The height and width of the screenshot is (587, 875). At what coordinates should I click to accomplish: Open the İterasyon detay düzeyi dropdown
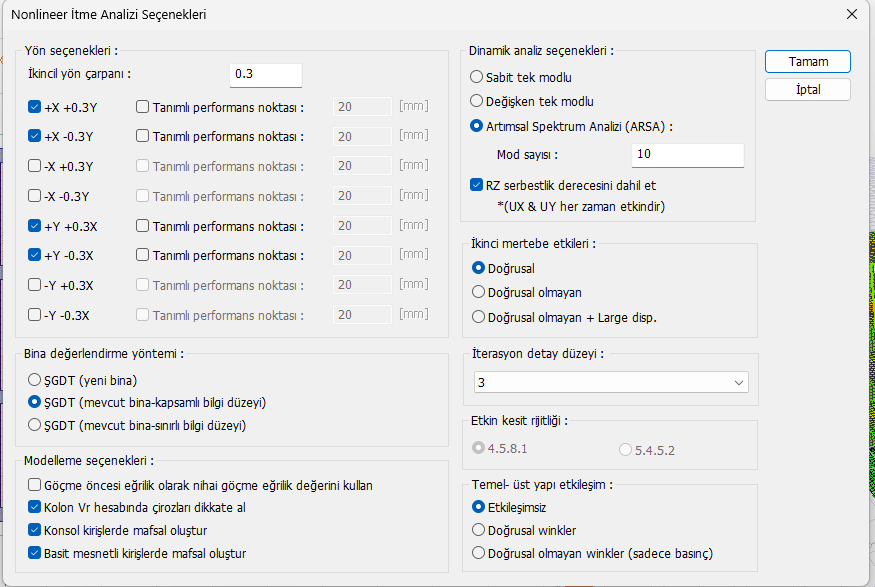(x=611, y=383)
